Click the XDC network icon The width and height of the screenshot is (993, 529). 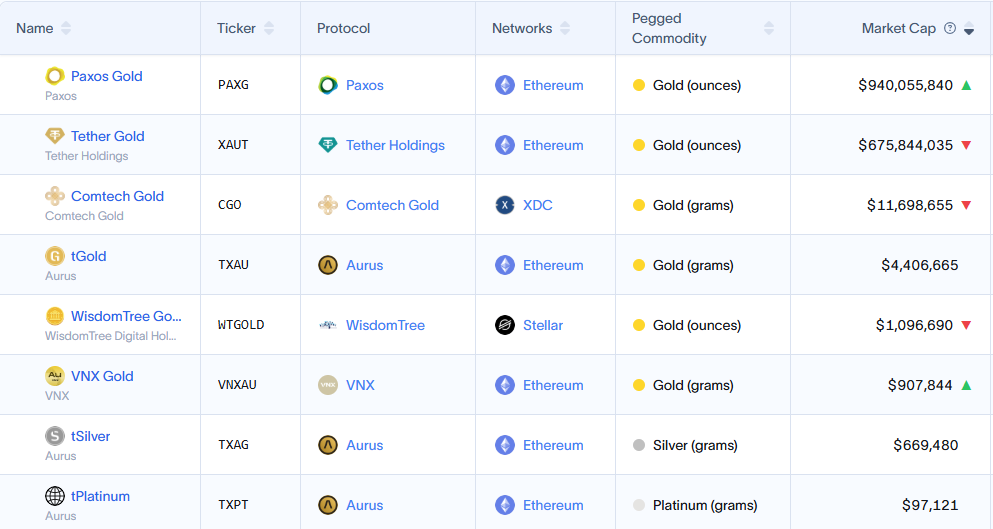505,205
